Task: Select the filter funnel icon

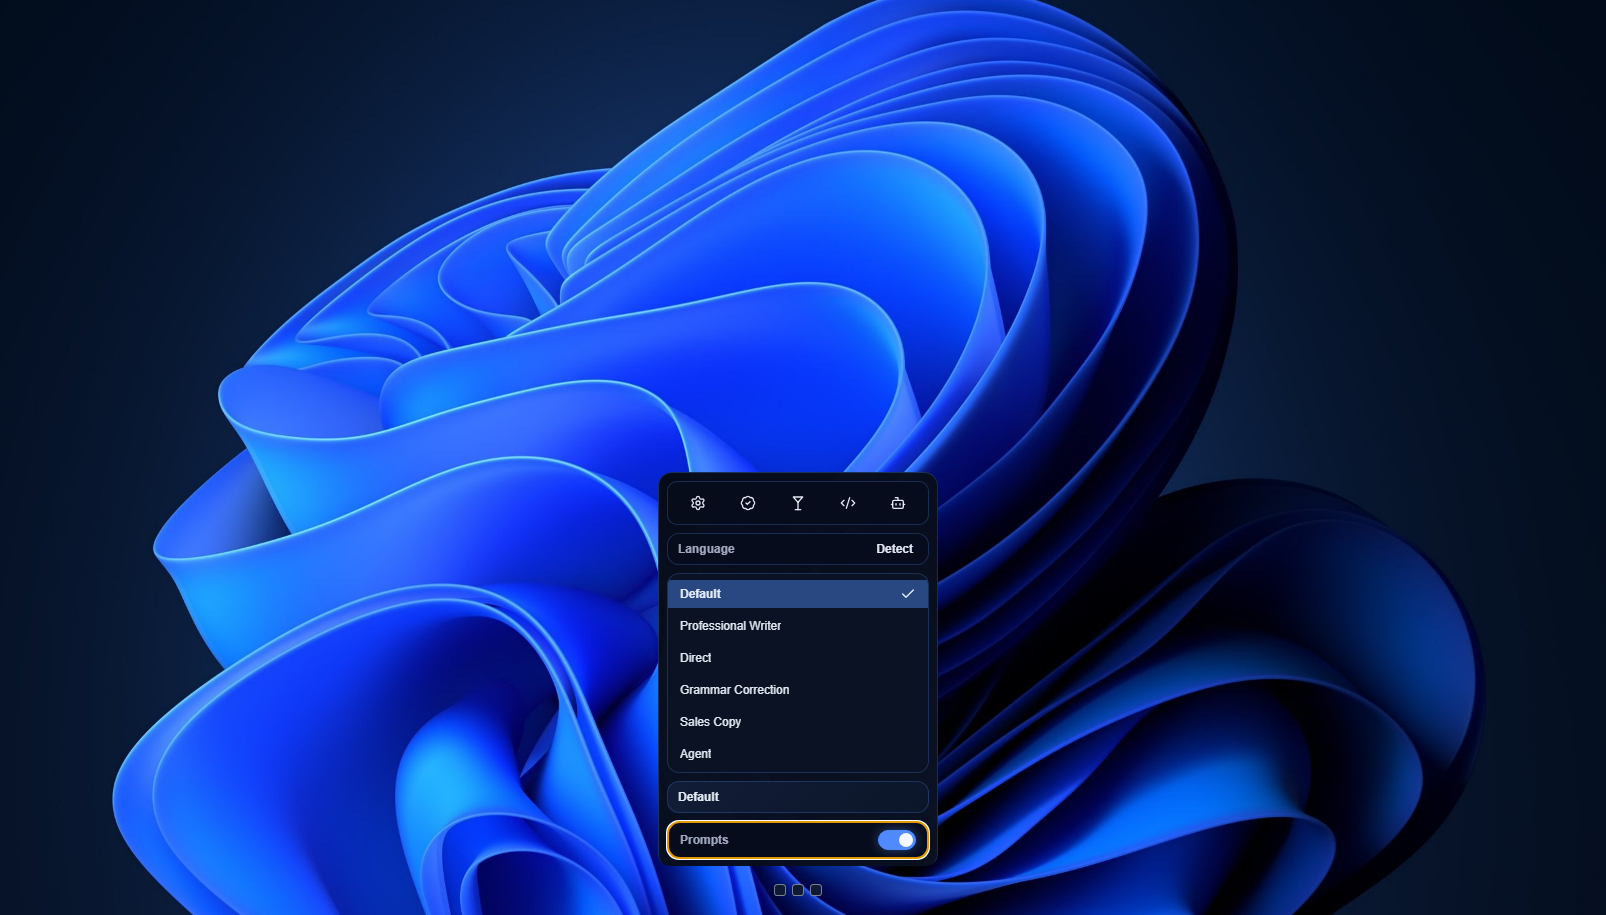Action: click(797, 503)
